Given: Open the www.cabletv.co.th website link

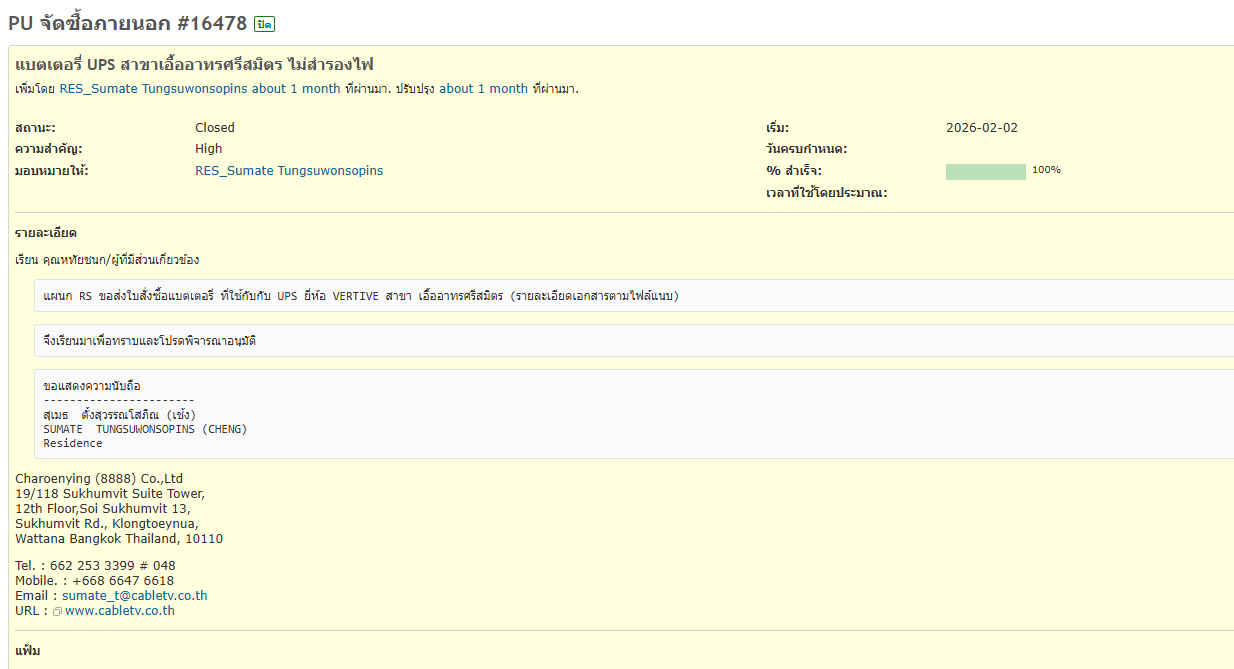Looking at the screenshot, I should [x=120, y=611].
